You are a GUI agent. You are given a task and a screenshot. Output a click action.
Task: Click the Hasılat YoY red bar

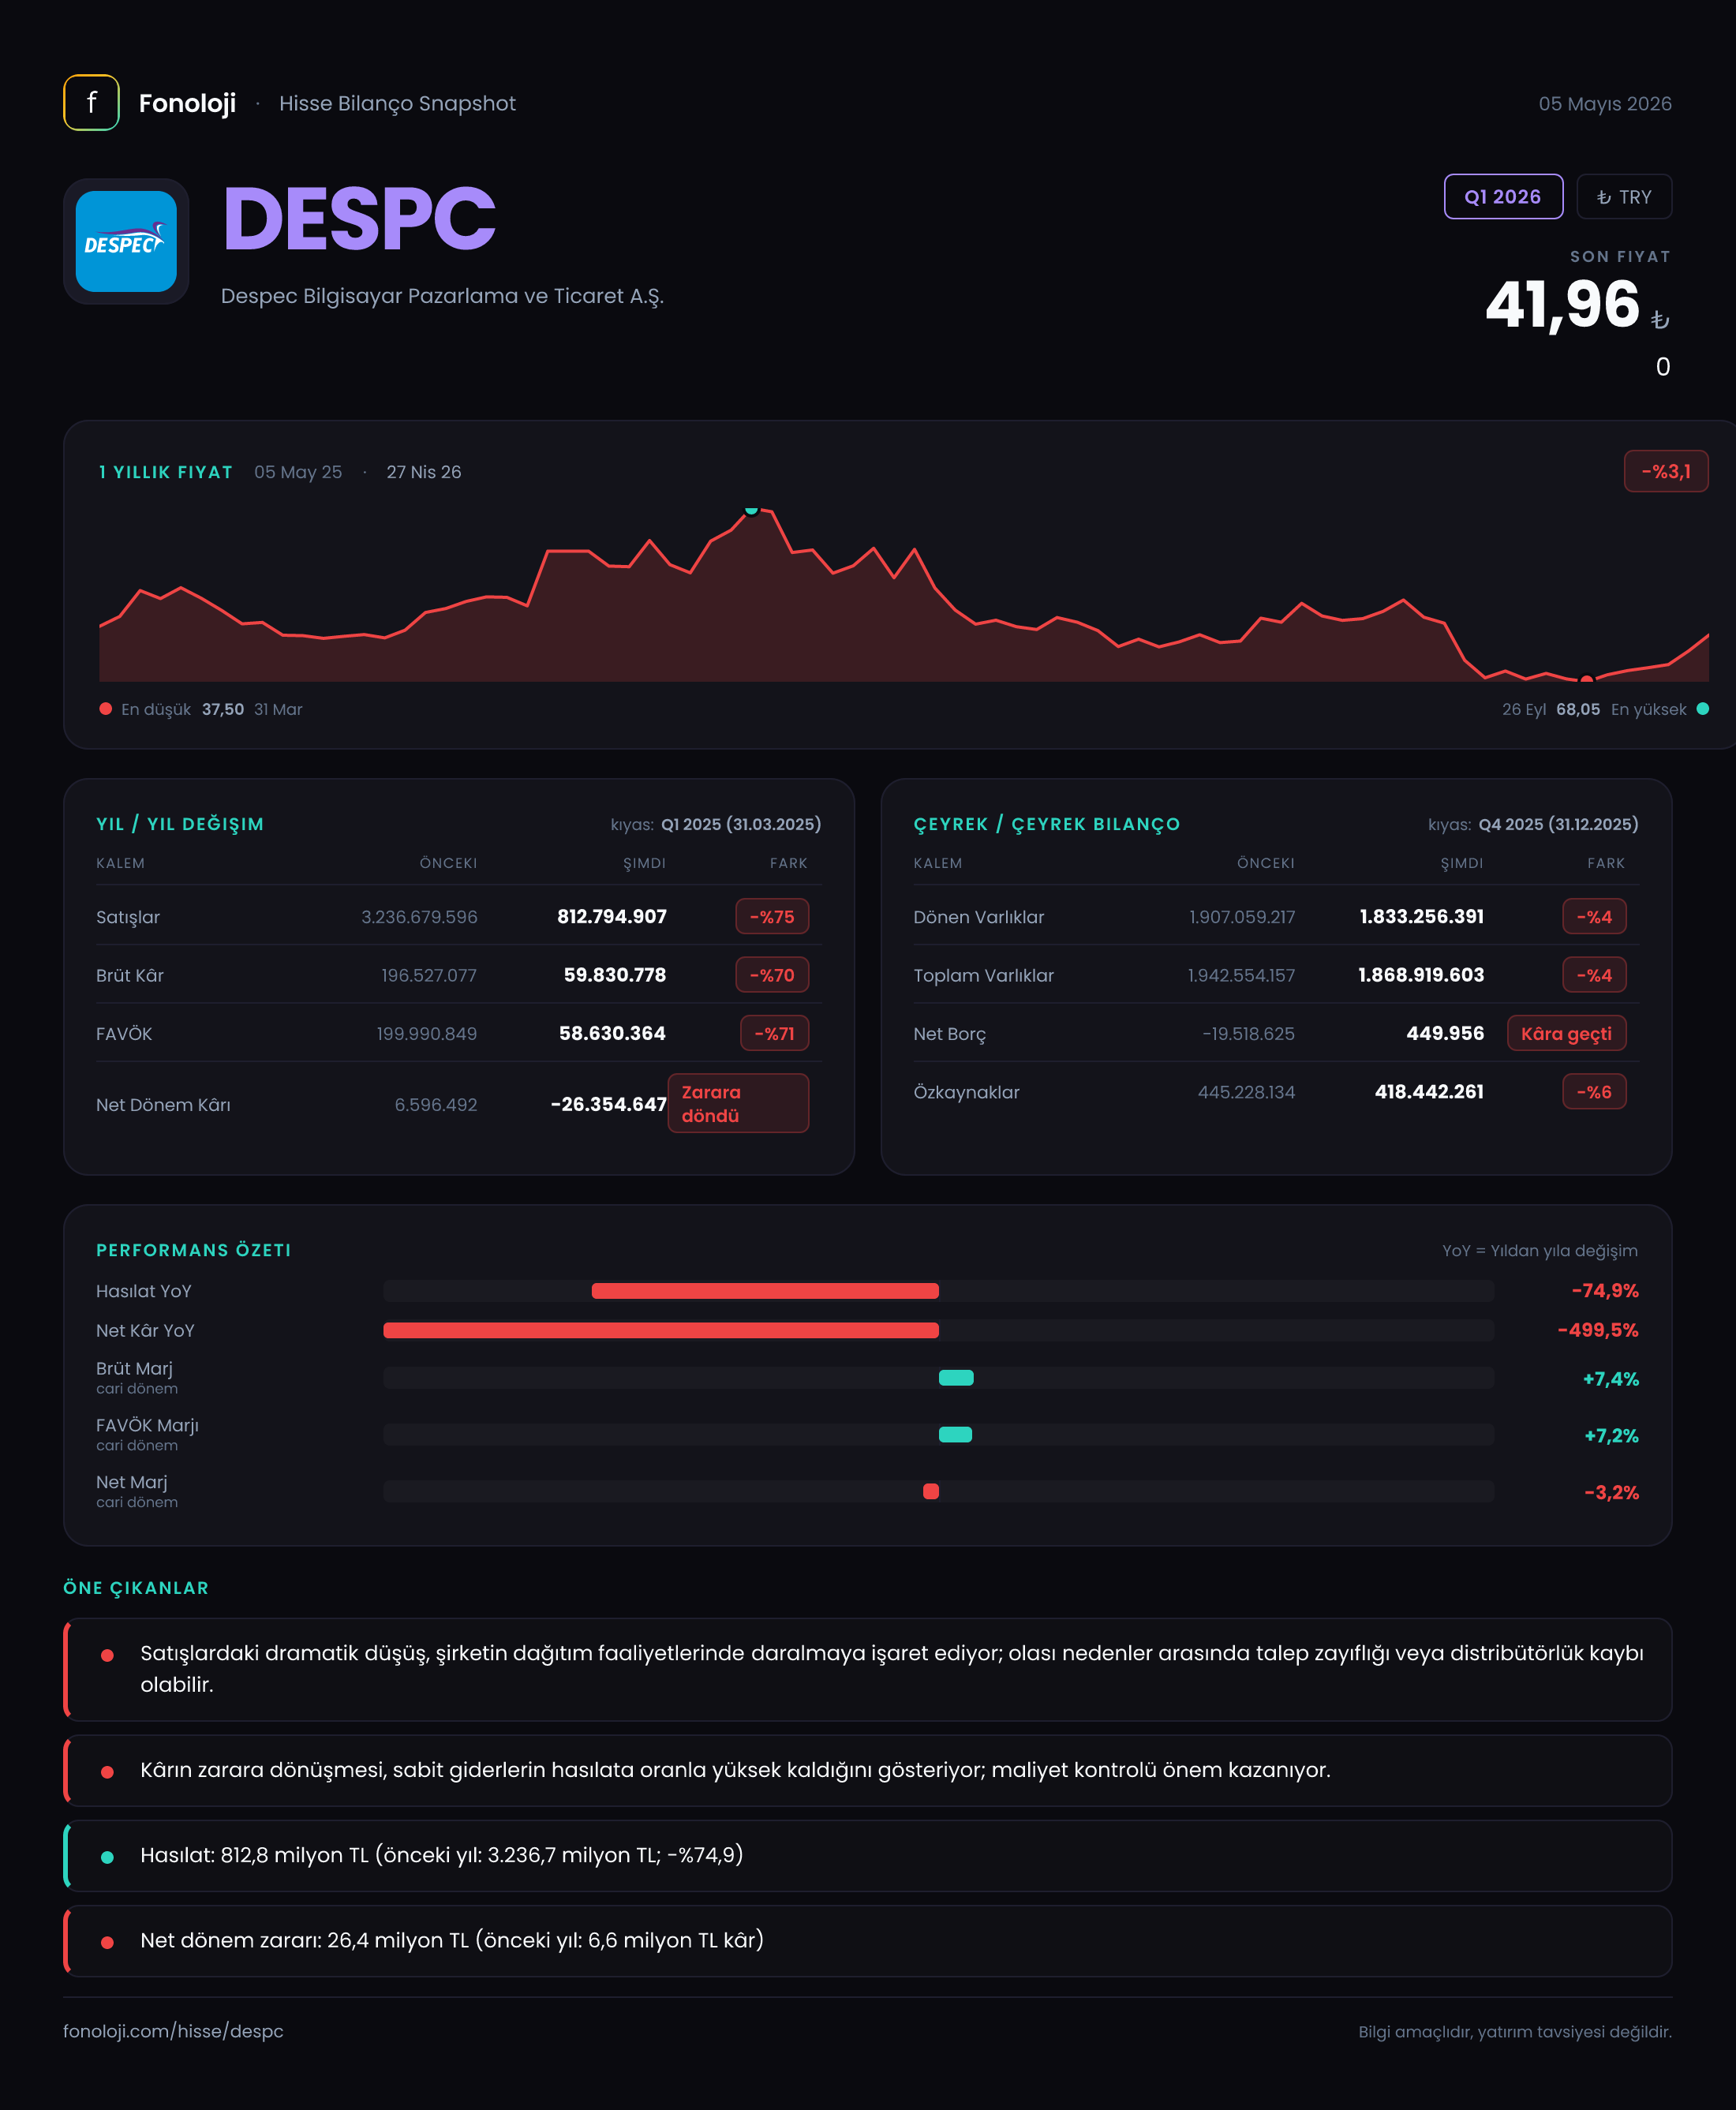tap(765, 1291)
